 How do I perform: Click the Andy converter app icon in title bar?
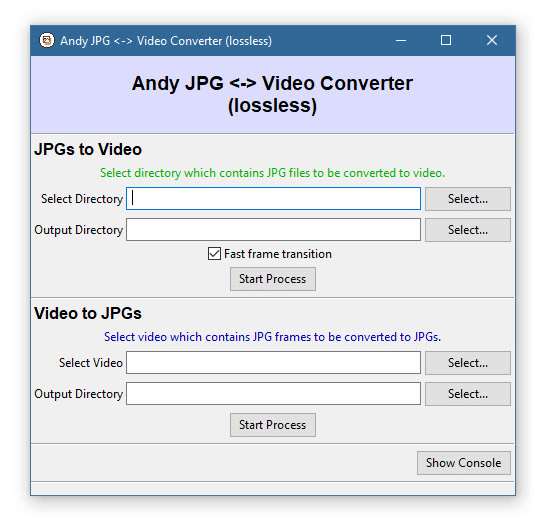point(47,40)
